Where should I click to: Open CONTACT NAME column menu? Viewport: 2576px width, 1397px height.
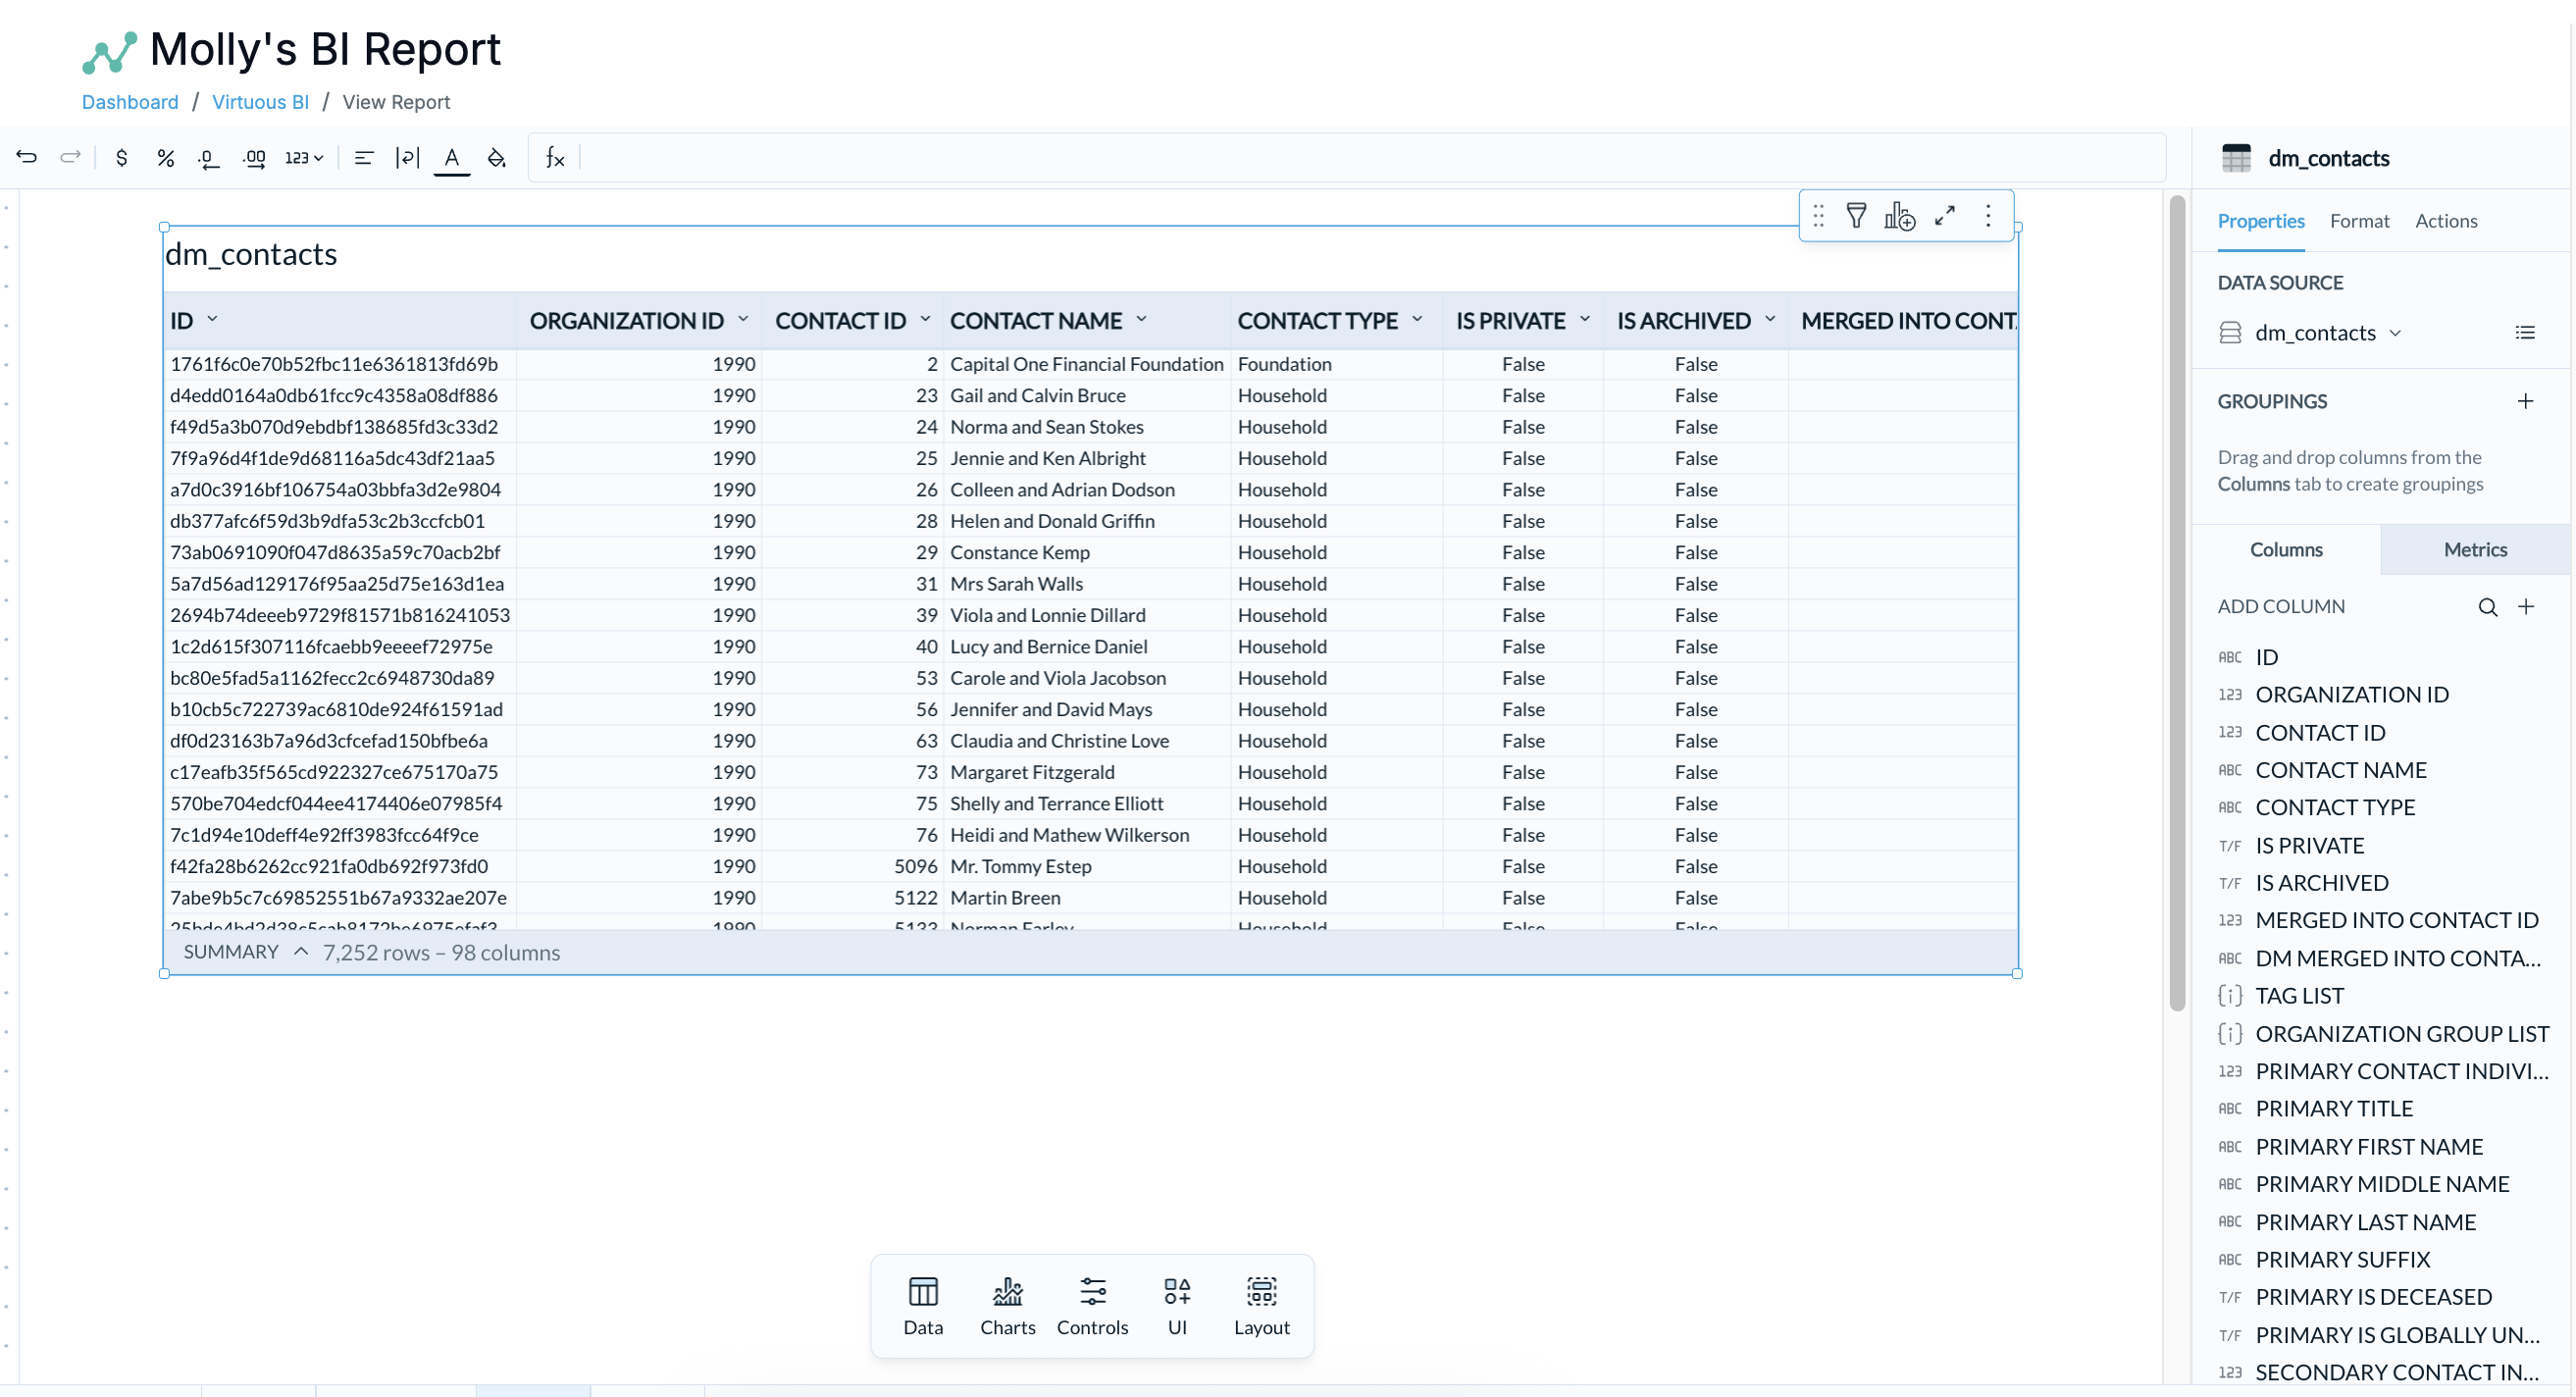(x=1141, y=319)
